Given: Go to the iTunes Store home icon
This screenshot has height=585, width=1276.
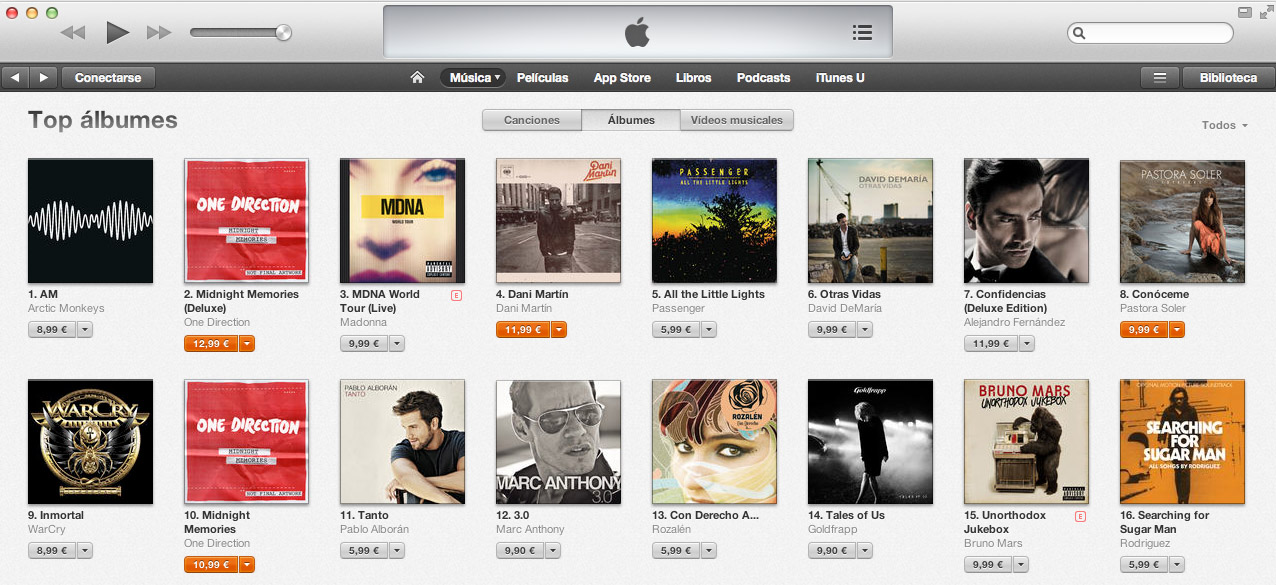Looking at the screenshot, I should tap(418, 77).
